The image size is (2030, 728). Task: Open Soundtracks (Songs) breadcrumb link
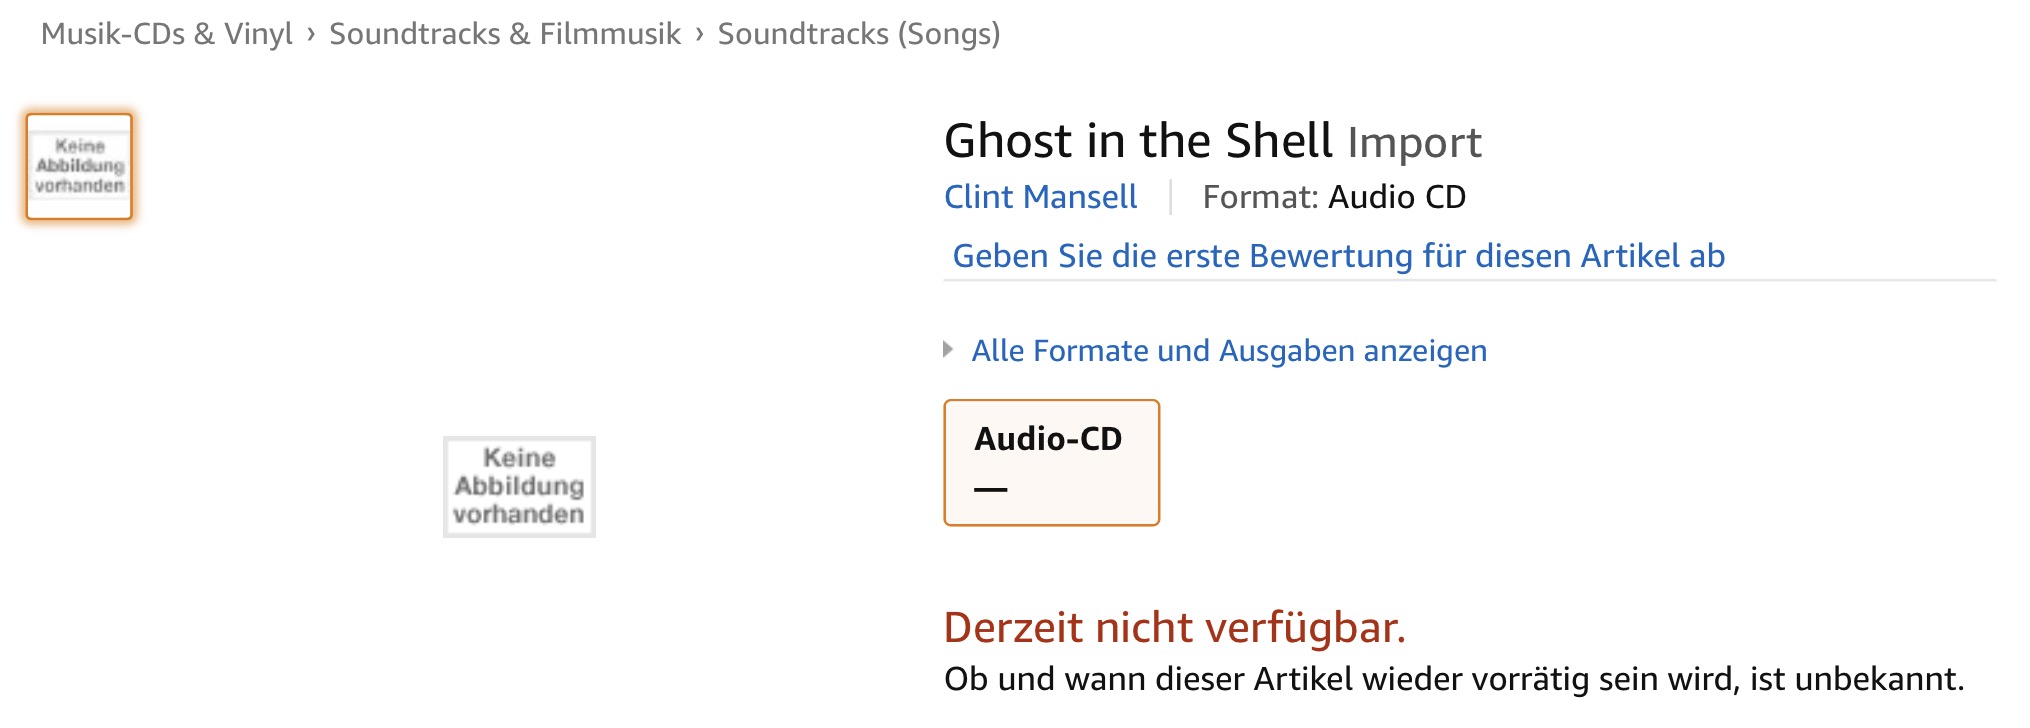859,34
